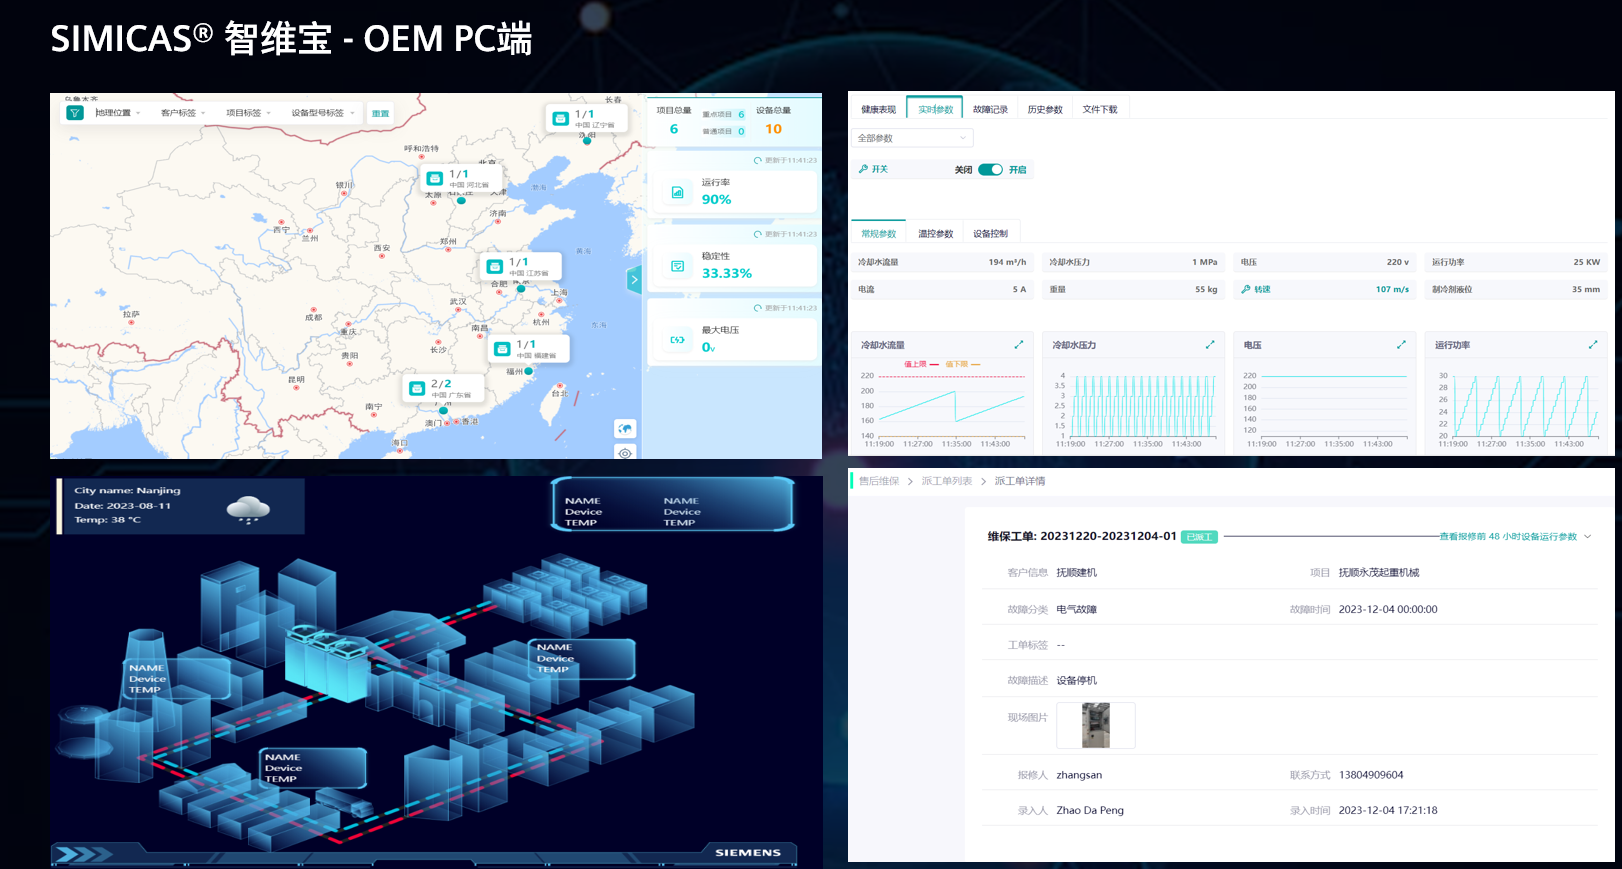1622x869 pixels.
Task: Click the 最大电压 battery icon
Action: coord(677,340)
